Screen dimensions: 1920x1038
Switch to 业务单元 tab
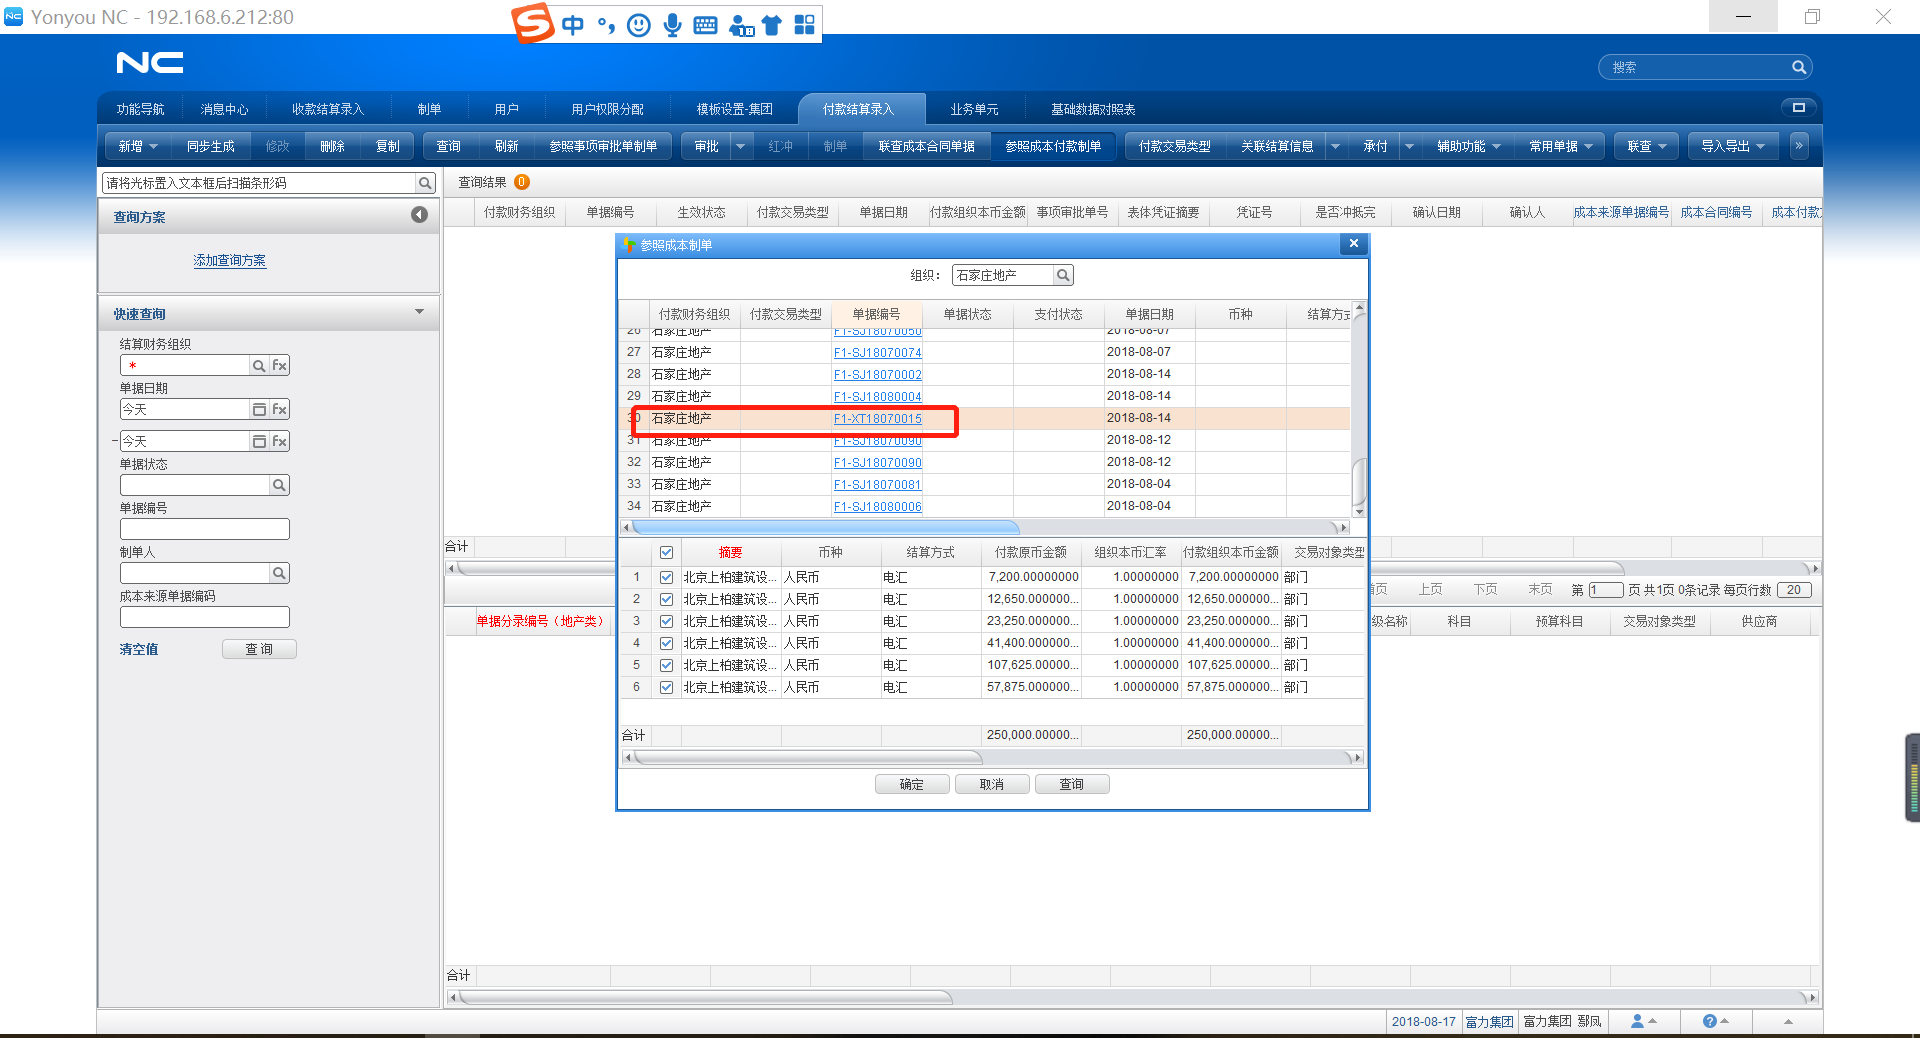tap(973, 109)
